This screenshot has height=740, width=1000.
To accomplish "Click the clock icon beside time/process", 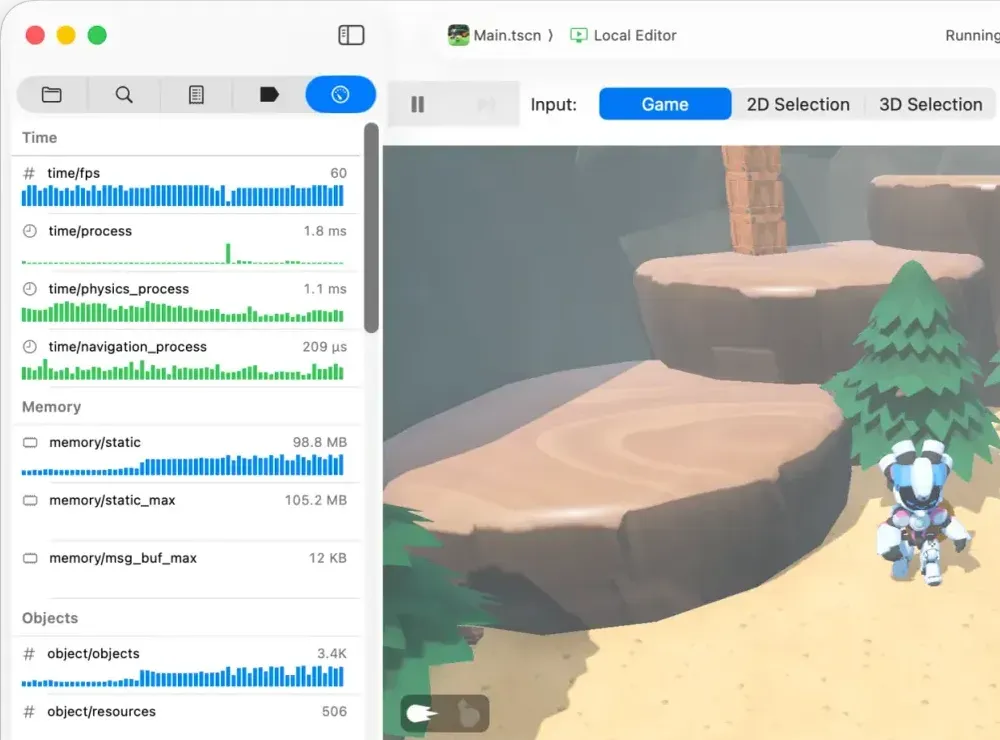I will pyautogui.click(x=29, y=231).
